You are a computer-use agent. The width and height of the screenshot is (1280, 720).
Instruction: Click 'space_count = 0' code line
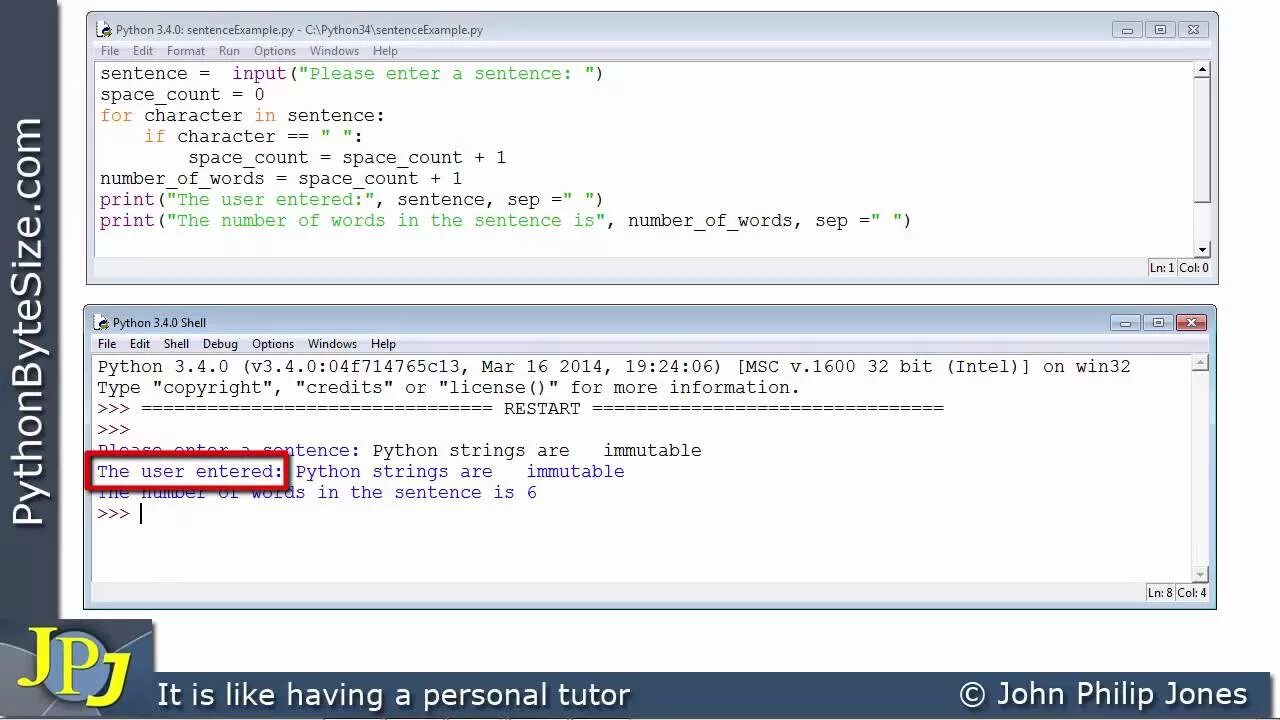182,94
